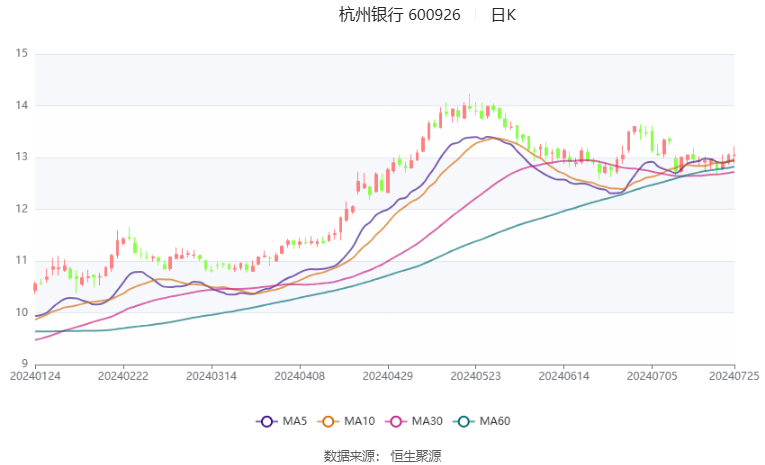Select the 20240523 date on x-axis

coord(475,376)
